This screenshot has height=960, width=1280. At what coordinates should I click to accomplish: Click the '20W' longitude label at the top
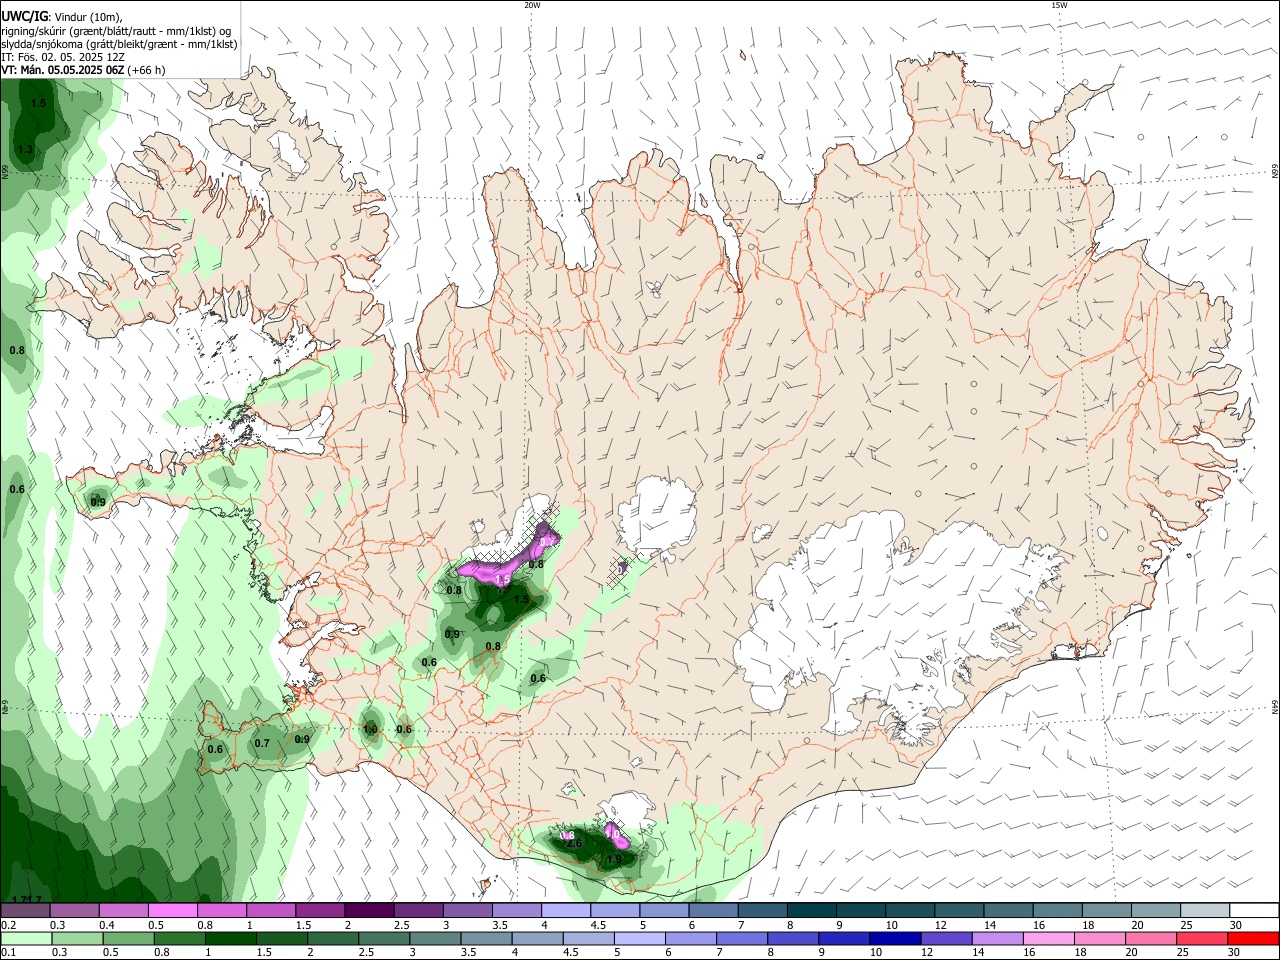[x=532, y=5]
